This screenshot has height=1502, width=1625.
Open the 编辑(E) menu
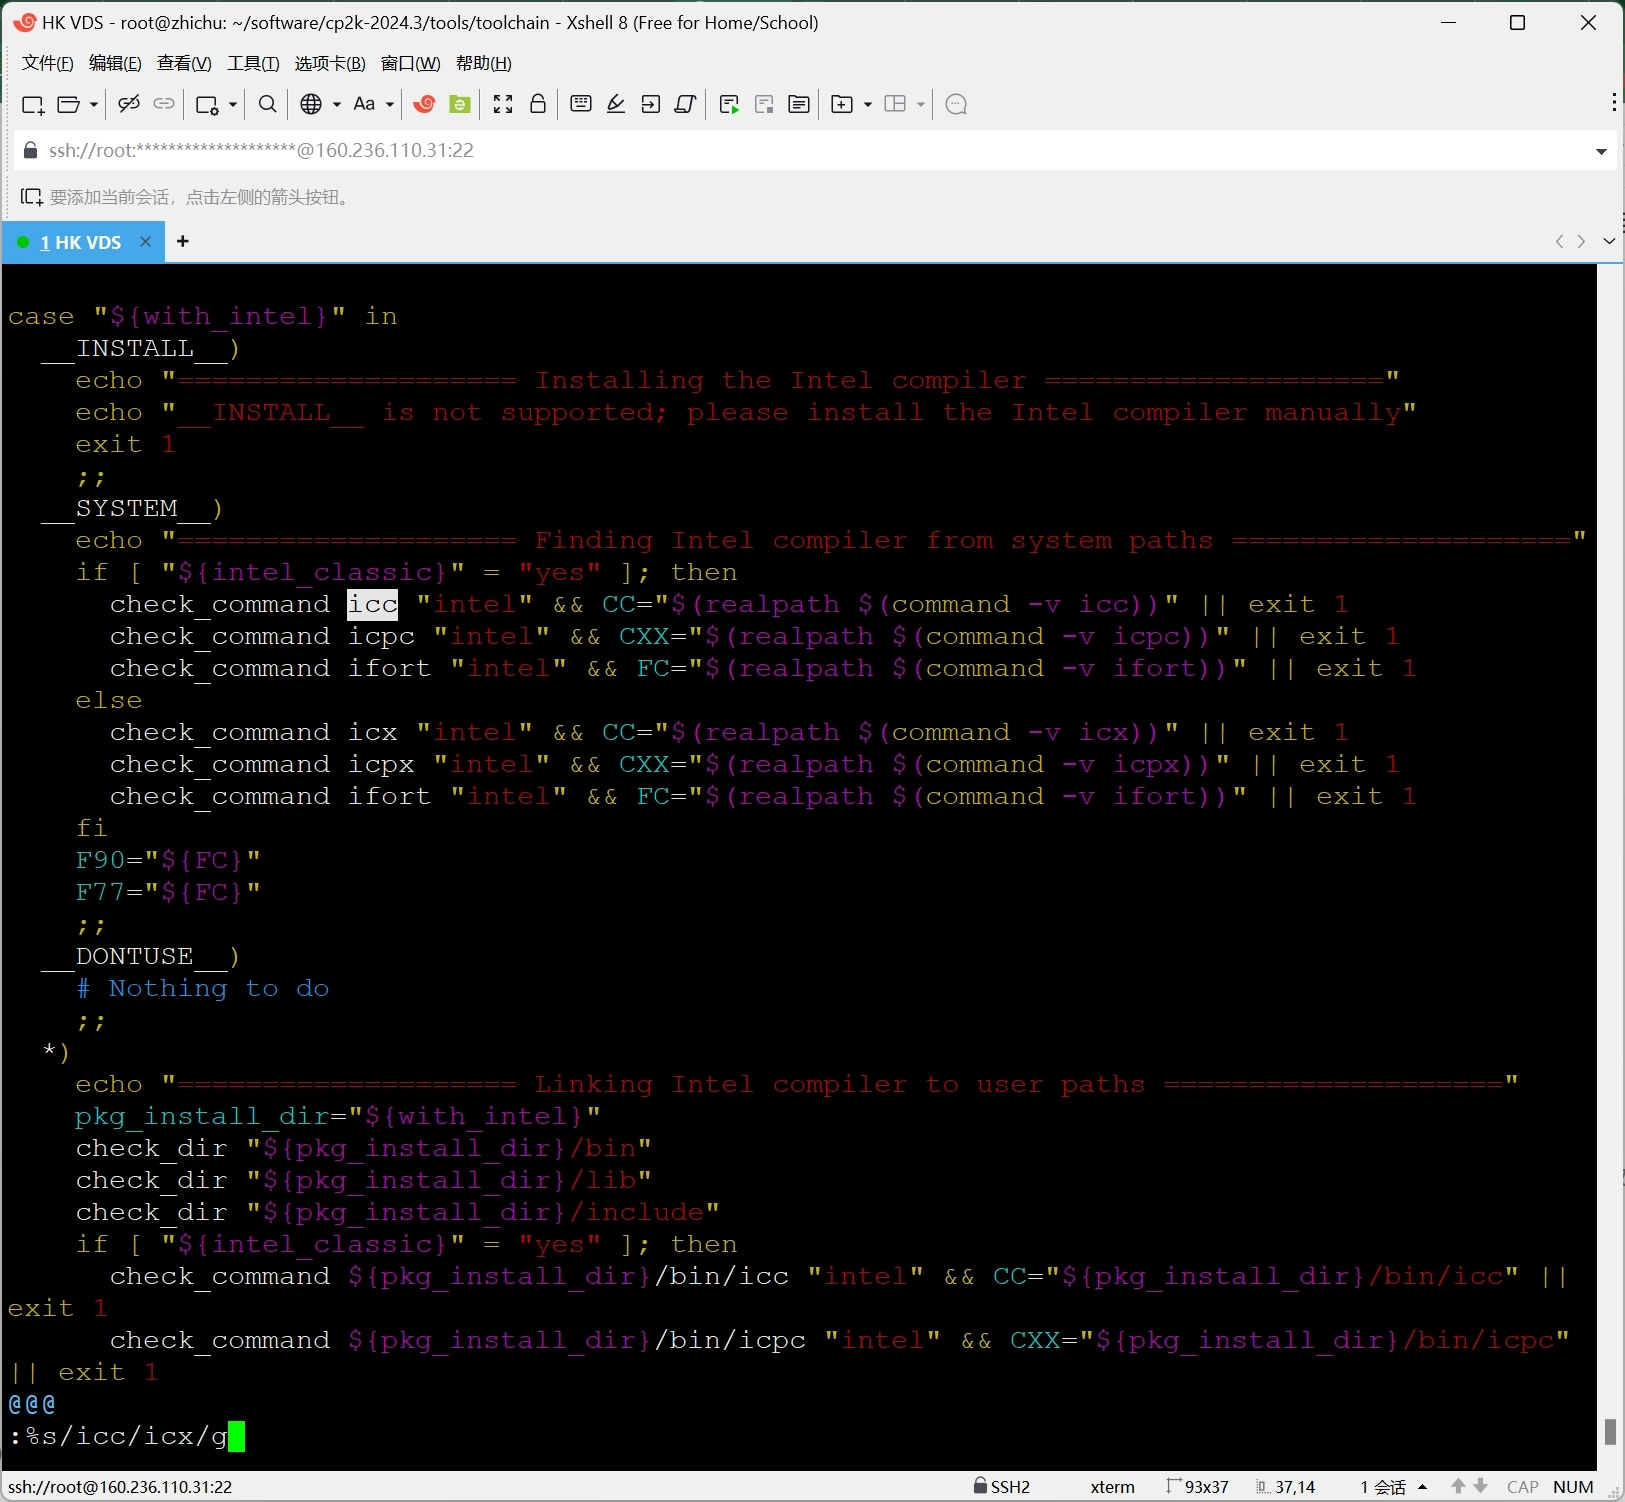tap(115, 63)
